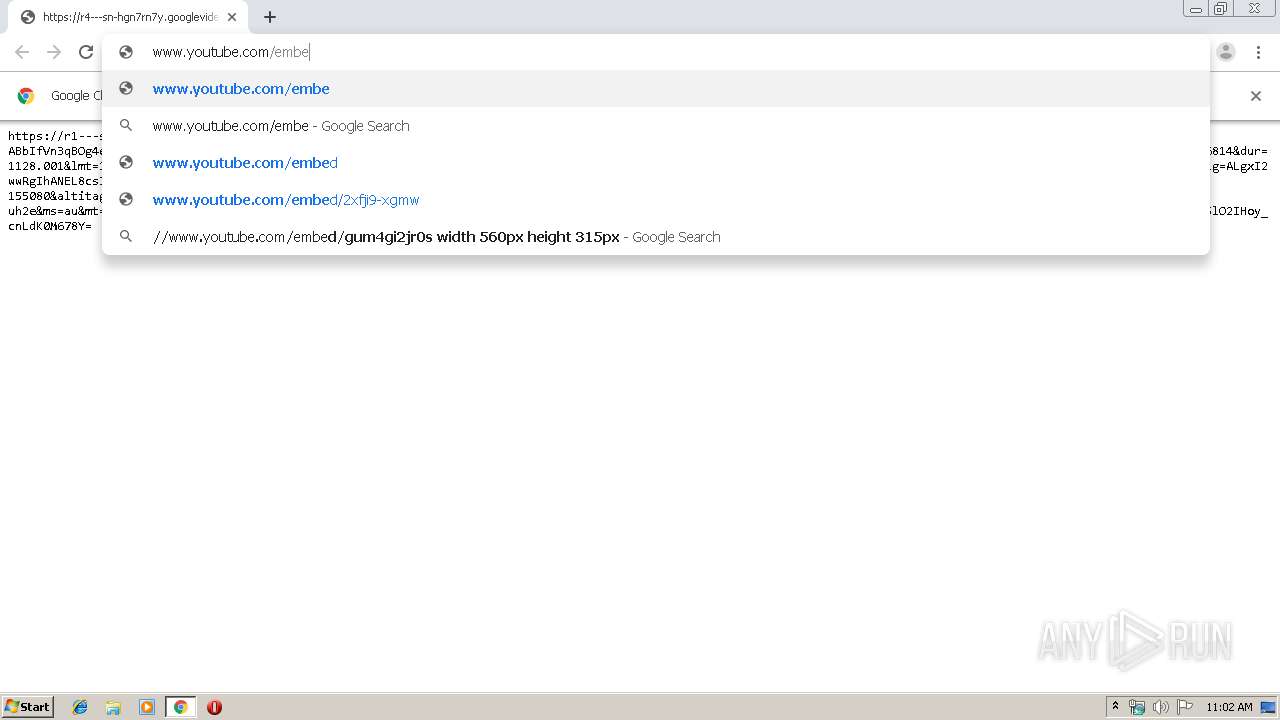
Task: Open the volume speaker tray icon
Action: [x=1160, y=707]
